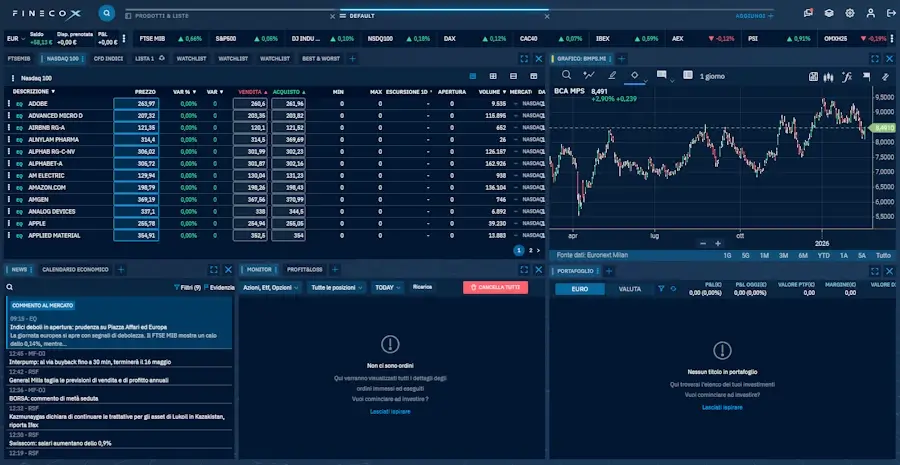Select grid view icon in Nasdaq panel
The height and width of the screenshot is (465, 900).
493,76
